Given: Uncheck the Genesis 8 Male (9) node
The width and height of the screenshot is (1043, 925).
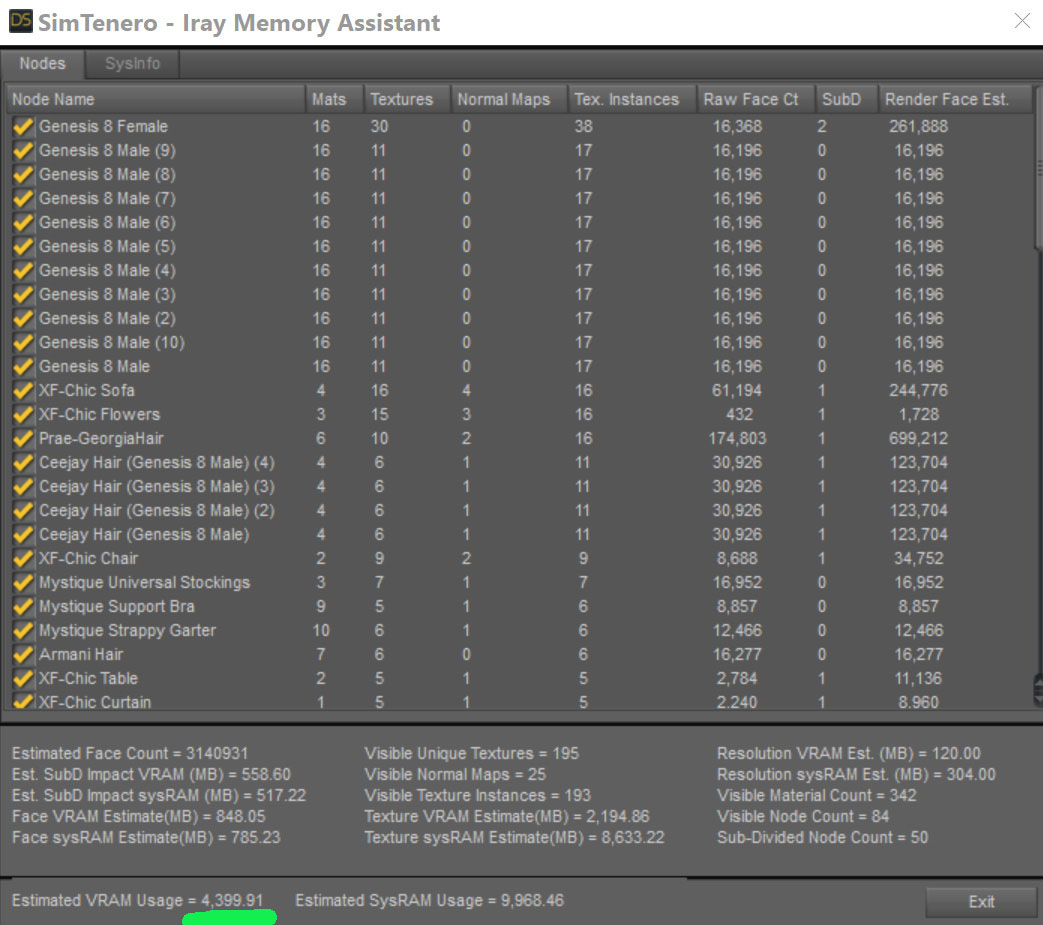Looking at the screenshot, I should 23,150.
